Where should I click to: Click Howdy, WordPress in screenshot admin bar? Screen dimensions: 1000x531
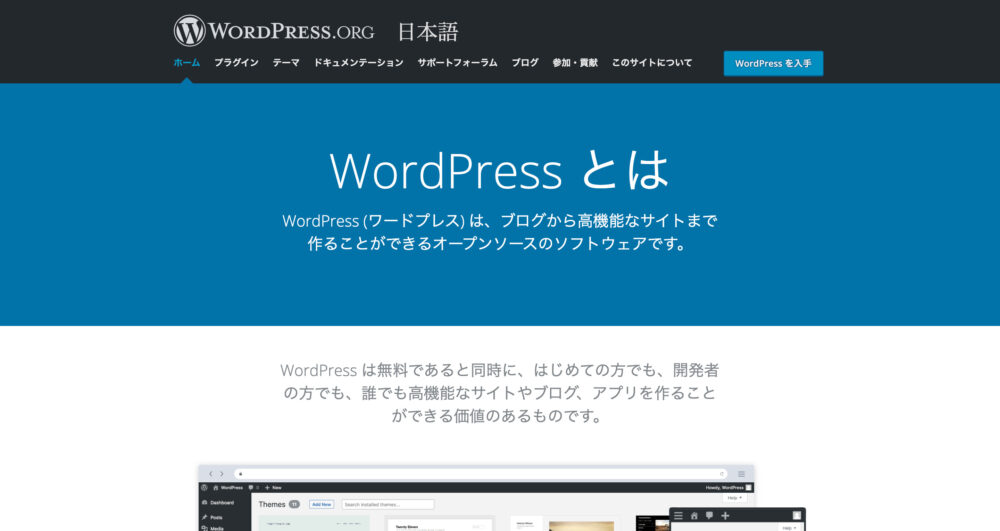[724, 488]
